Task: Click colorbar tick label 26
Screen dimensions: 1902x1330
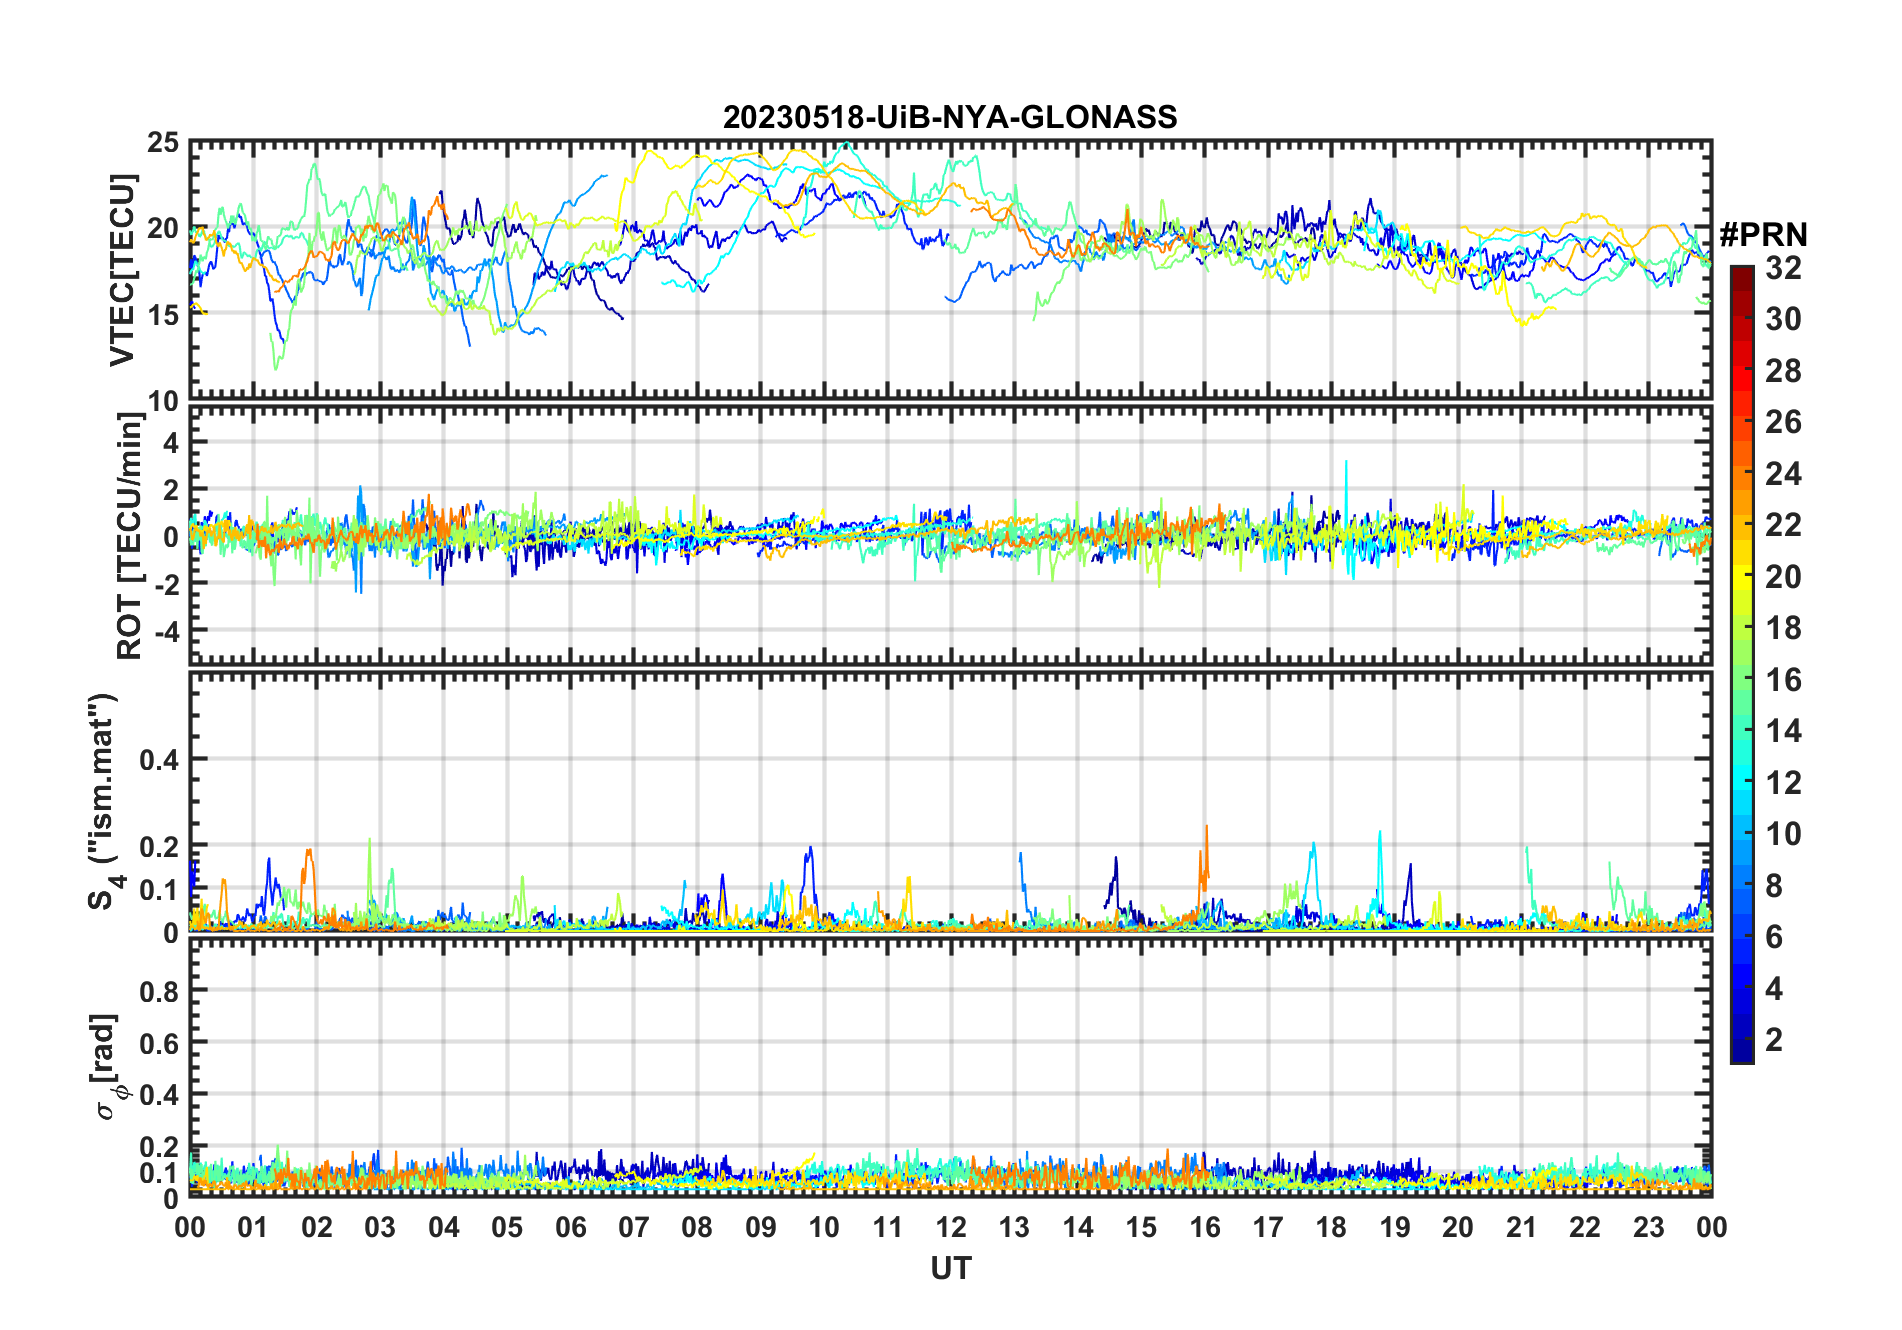Action: [1783, 422]
